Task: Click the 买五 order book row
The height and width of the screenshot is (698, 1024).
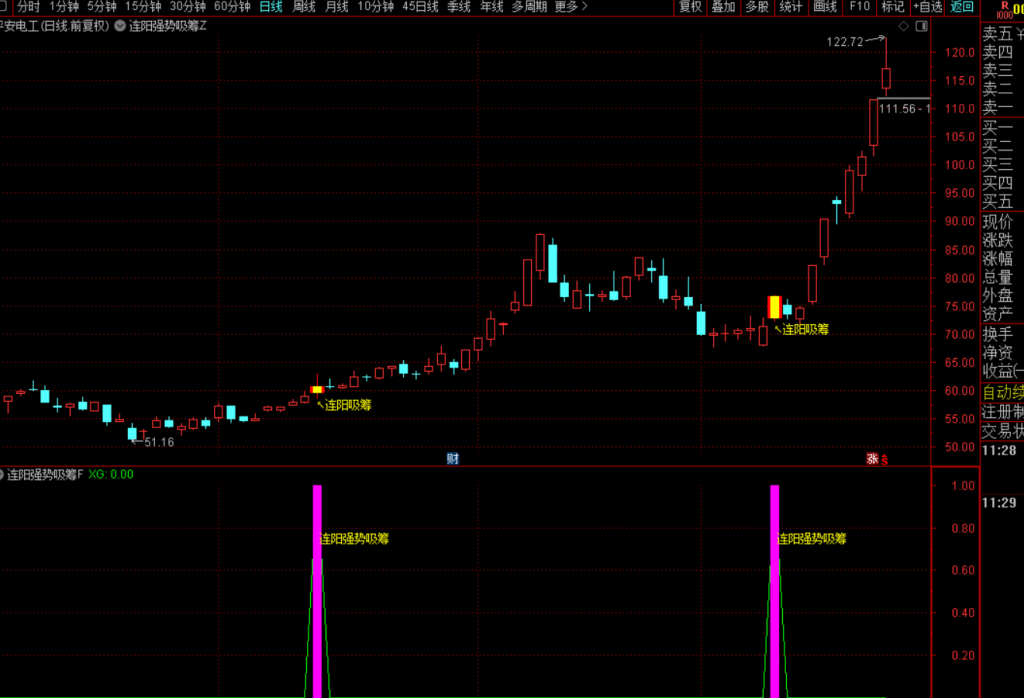Action: click(x=1002, y=201)
